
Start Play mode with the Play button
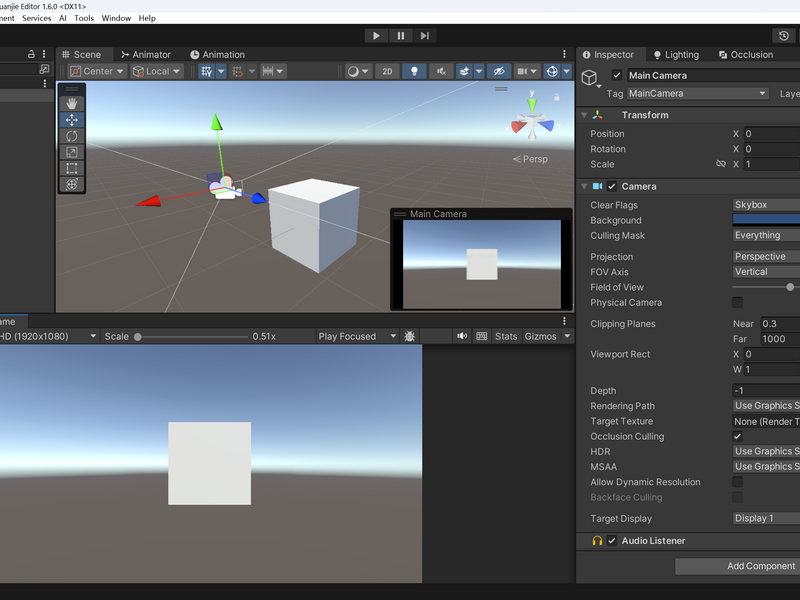(377, 36)
